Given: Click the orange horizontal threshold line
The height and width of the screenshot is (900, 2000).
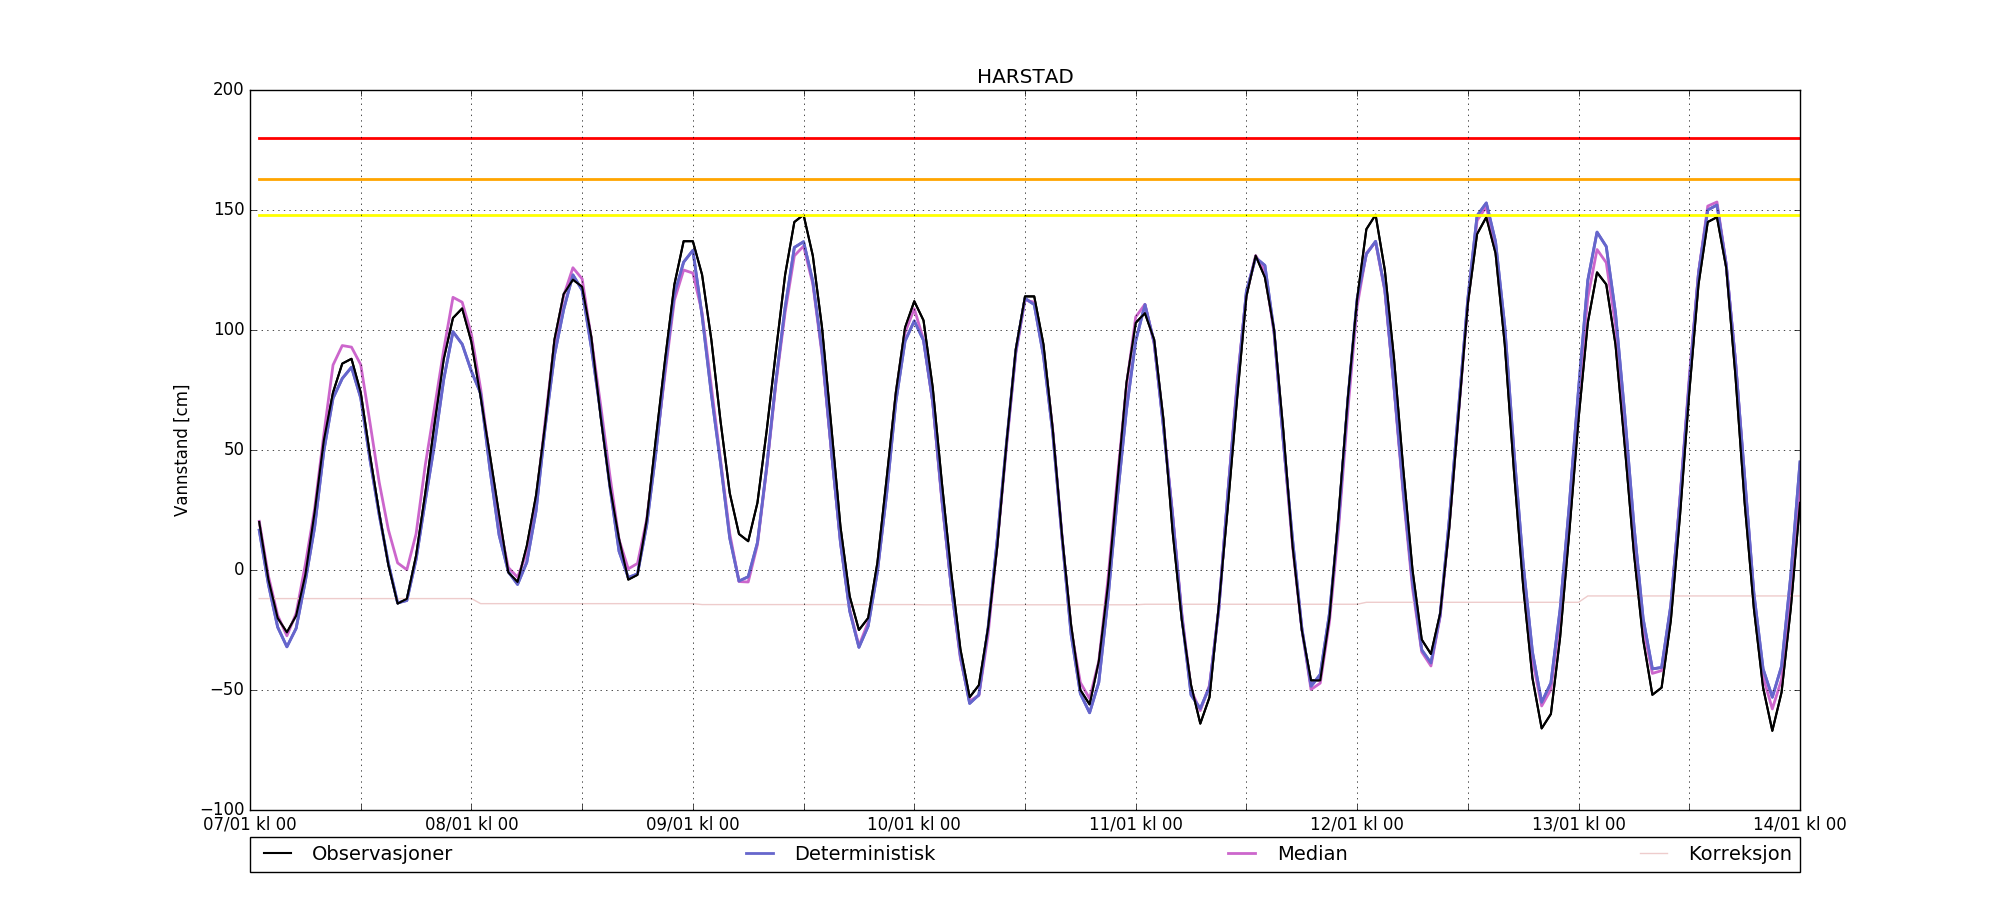Looking at the screenshot, I should (1000, 180).
